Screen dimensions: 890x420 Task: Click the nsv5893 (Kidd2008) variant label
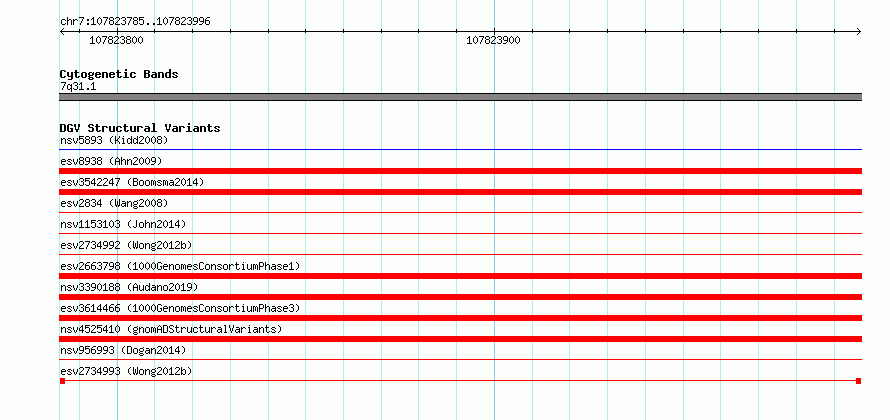pyautogui.click(x=114, y=140)
